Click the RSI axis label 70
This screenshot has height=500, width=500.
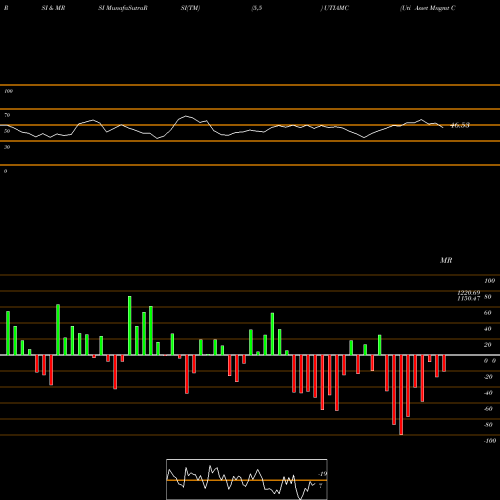point(7,115)
